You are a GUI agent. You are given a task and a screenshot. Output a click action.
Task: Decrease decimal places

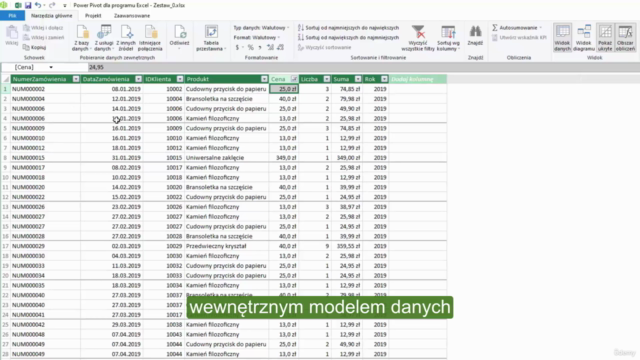click(x=280, y=47)
